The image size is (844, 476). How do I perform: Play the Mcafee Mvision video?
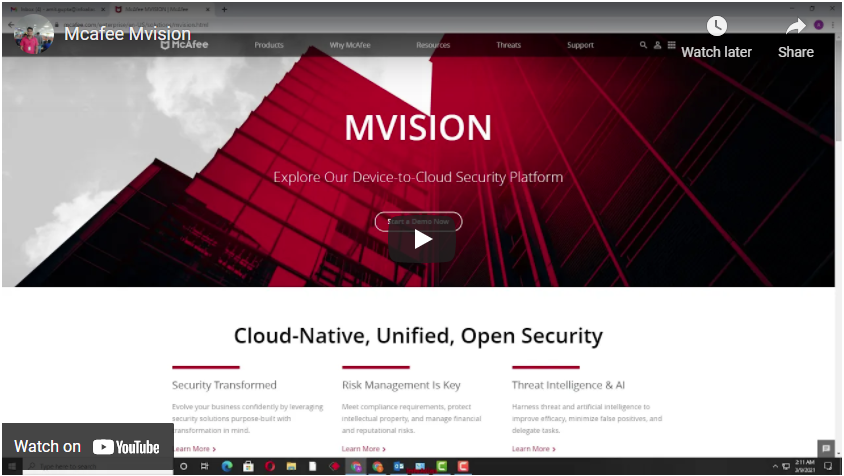422,239
